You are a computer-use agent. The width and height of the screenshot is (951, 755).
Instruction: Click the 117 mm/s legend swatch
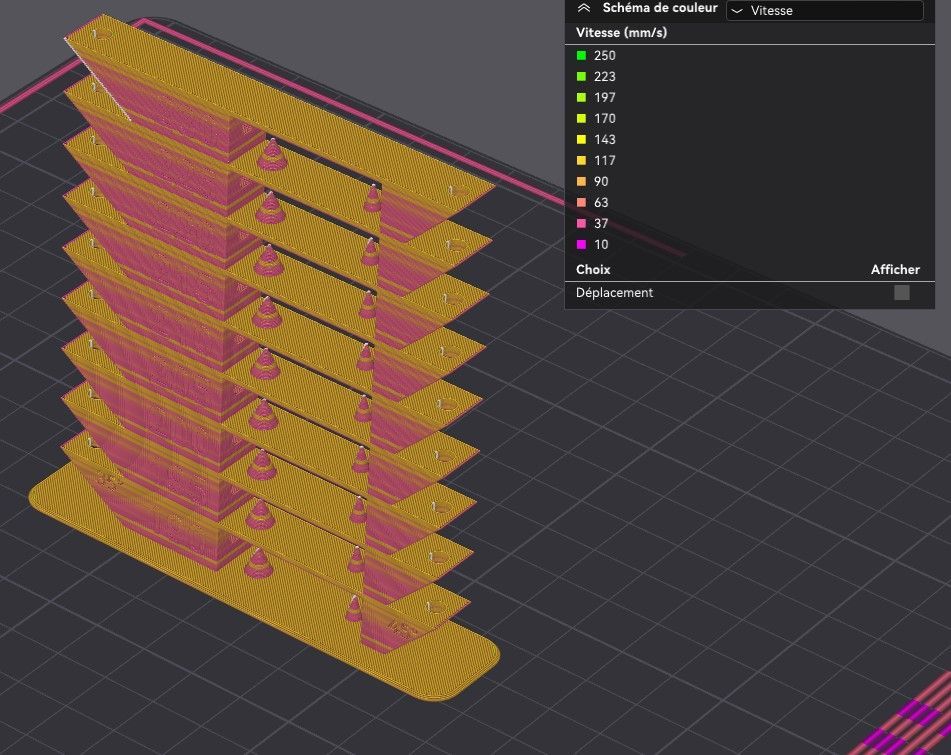pyautogui.click(x=581, y=160)
